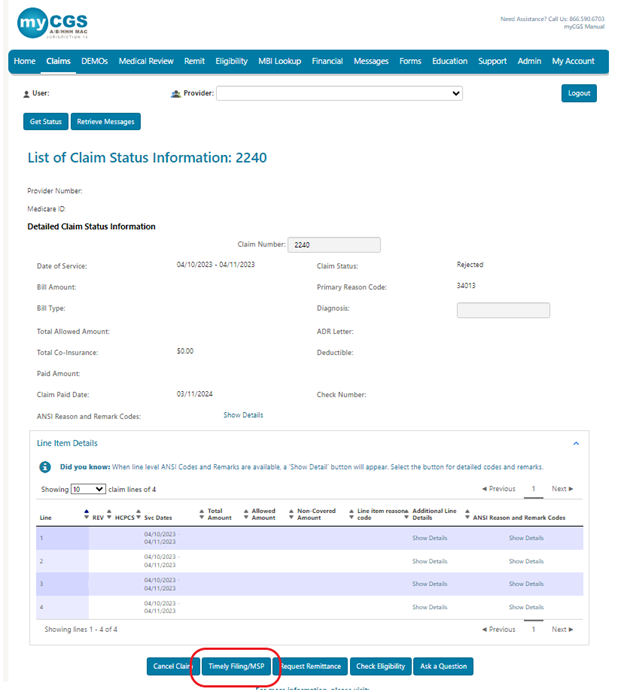Click the User profile icon
624x692 pixels.
26,93
